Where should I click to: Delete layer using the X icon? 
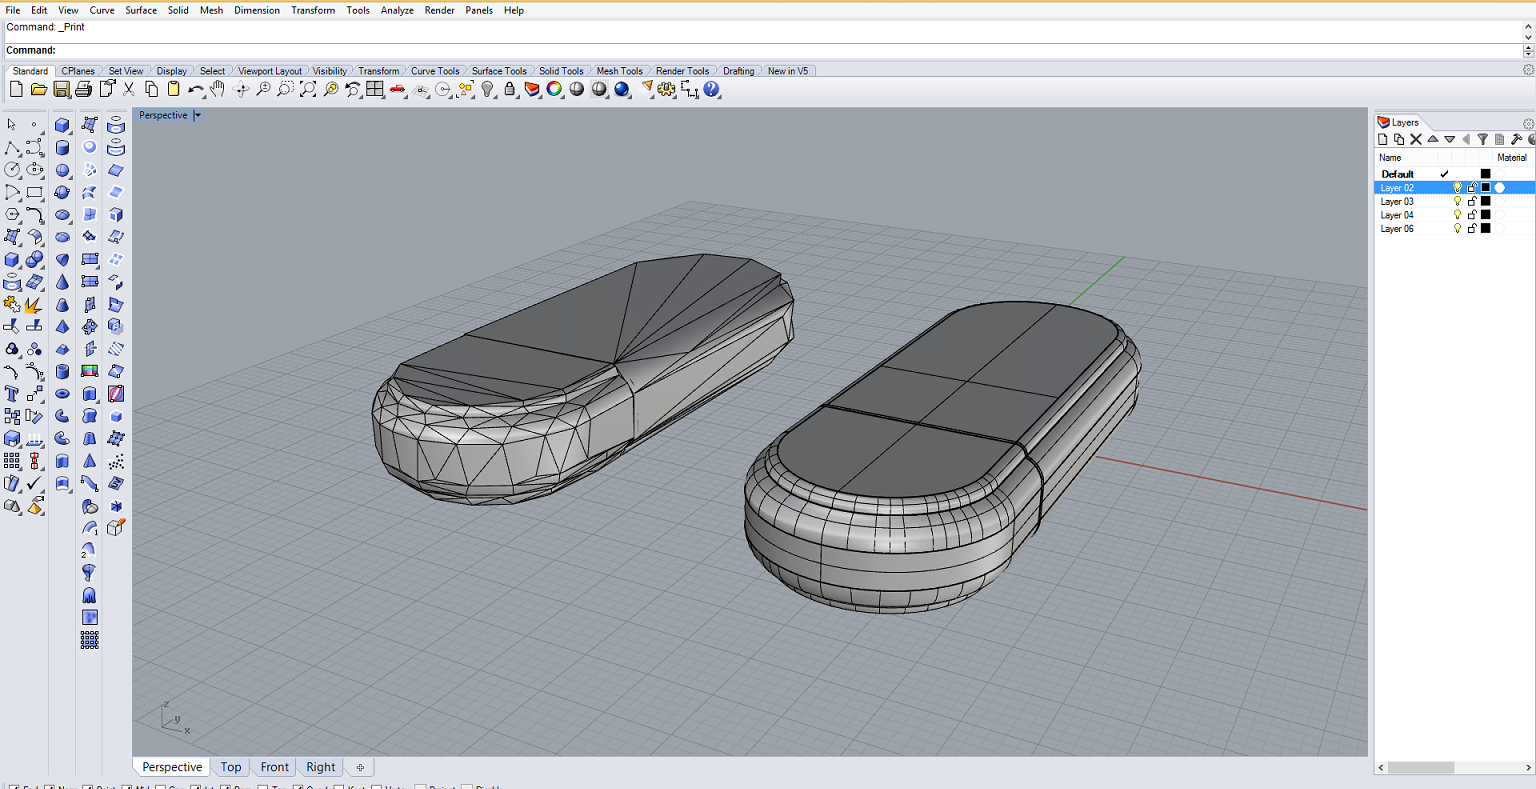click(1416, 140)
